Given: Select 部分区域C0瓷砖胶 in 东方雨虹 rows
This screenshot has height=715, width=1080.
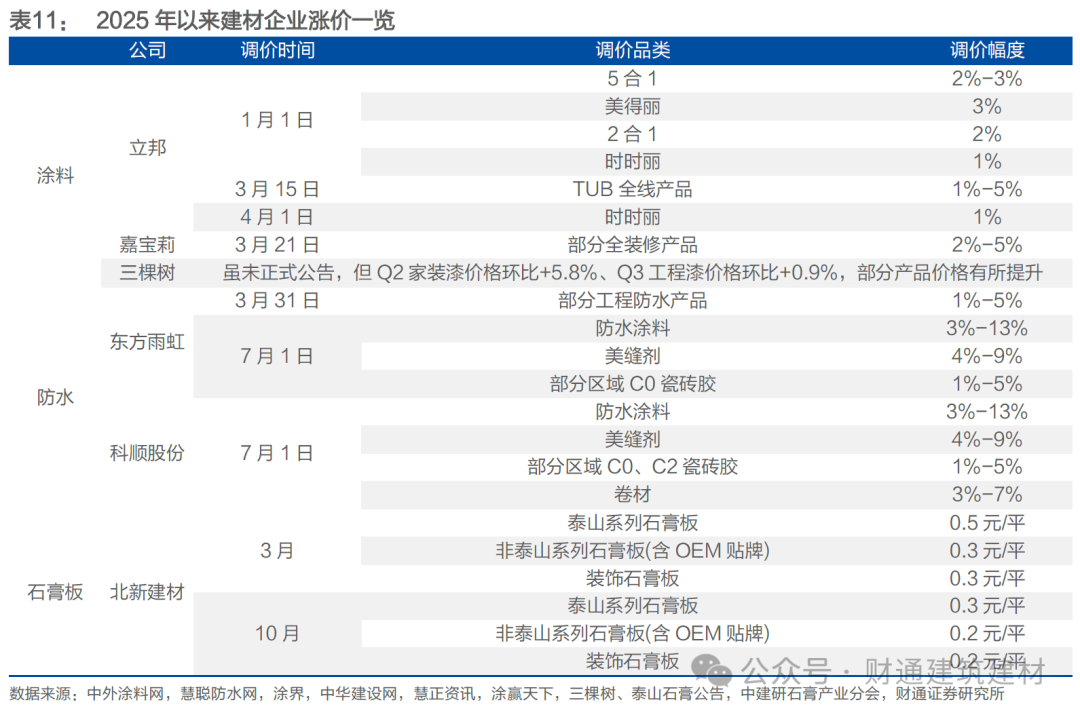Looking at the screenshot, I should (633, 384).
